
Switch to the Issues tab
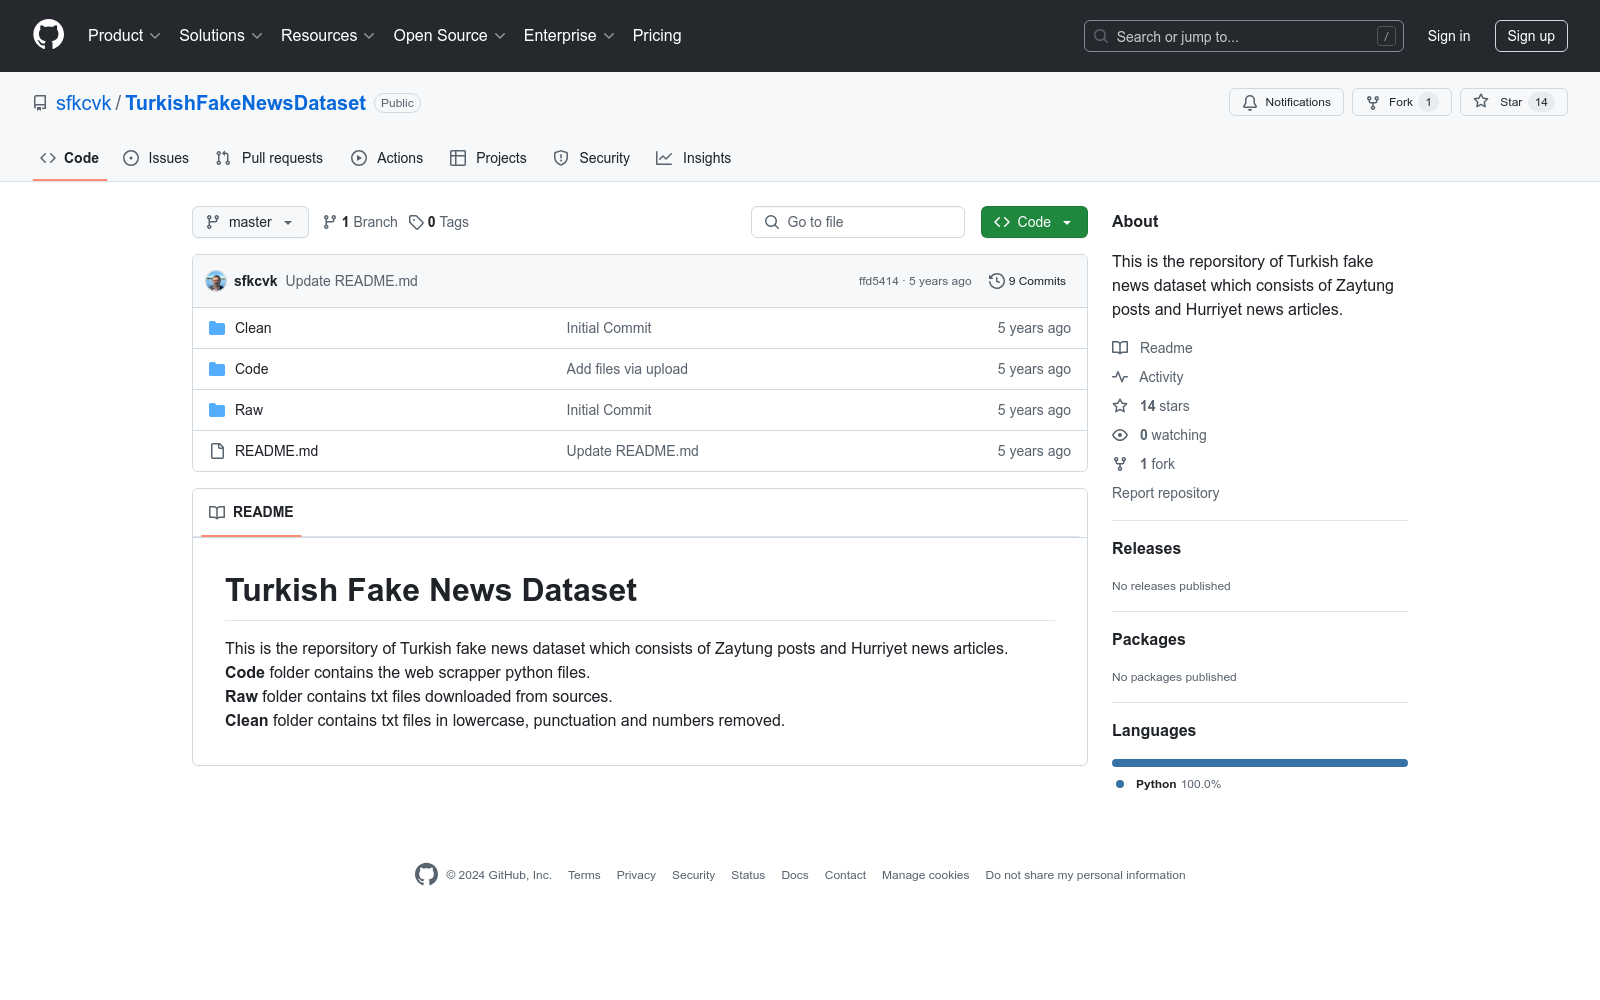pyautogui.click(x=156, y=158)
